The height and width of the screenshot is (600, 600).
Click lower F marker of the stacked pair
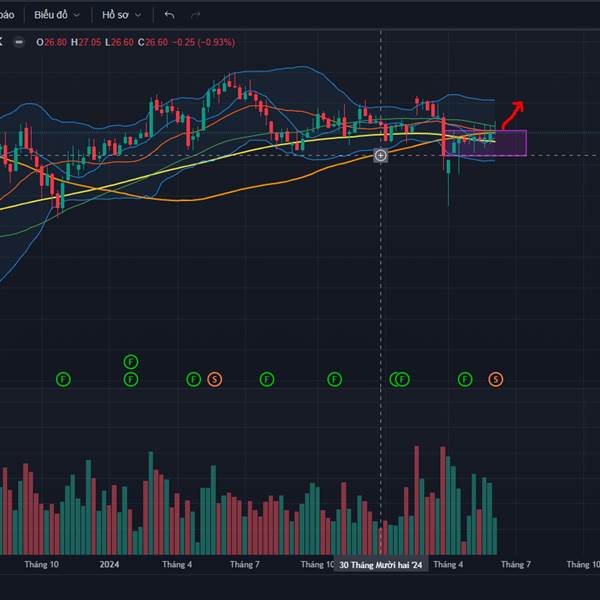131,380
